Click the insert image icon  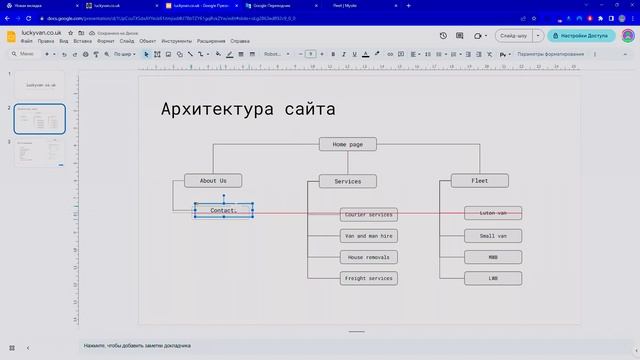click(168, 54)
